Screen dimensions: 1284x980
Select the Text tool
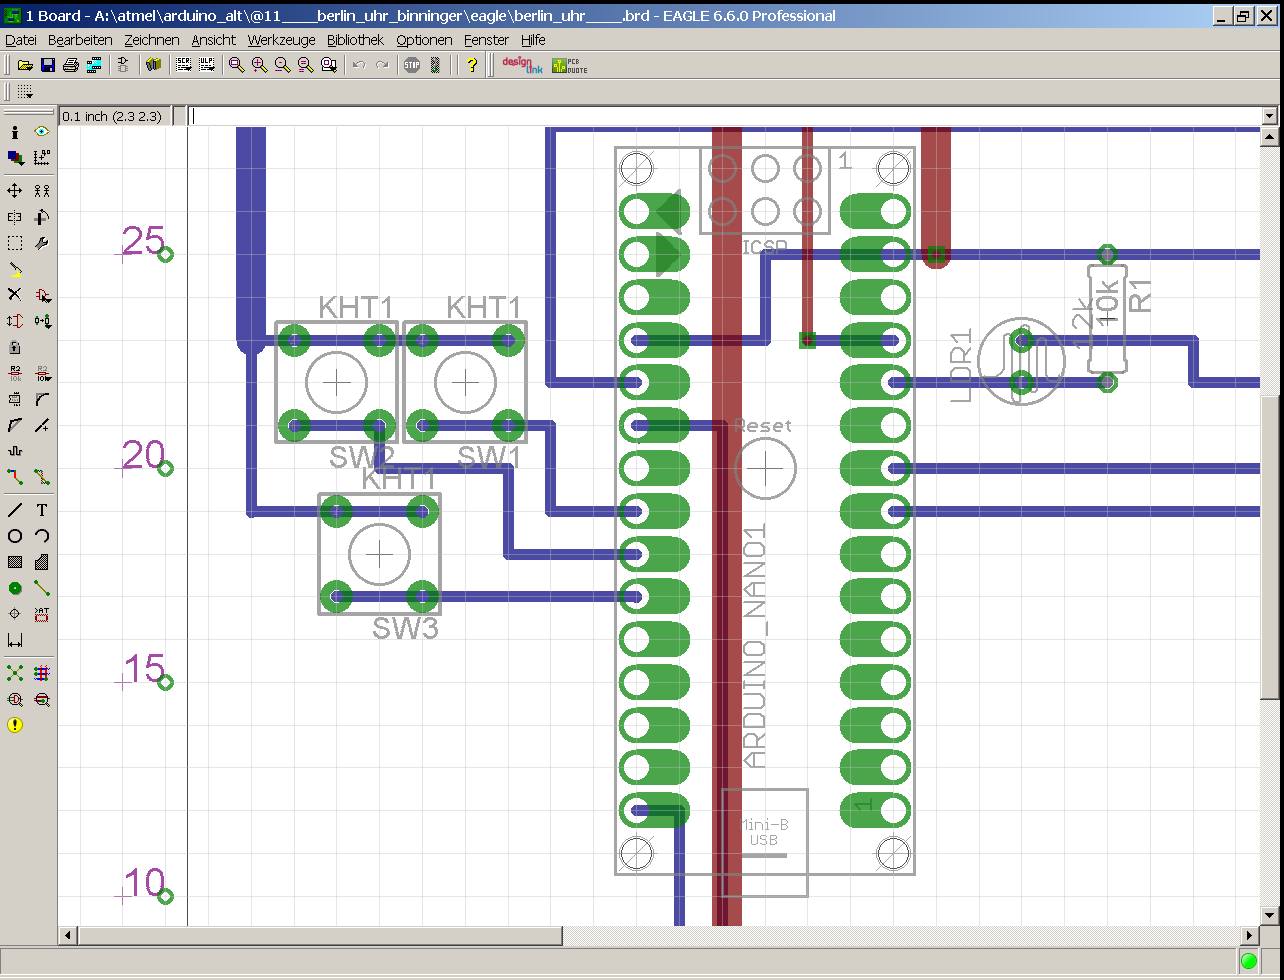[x=42, y=510]
